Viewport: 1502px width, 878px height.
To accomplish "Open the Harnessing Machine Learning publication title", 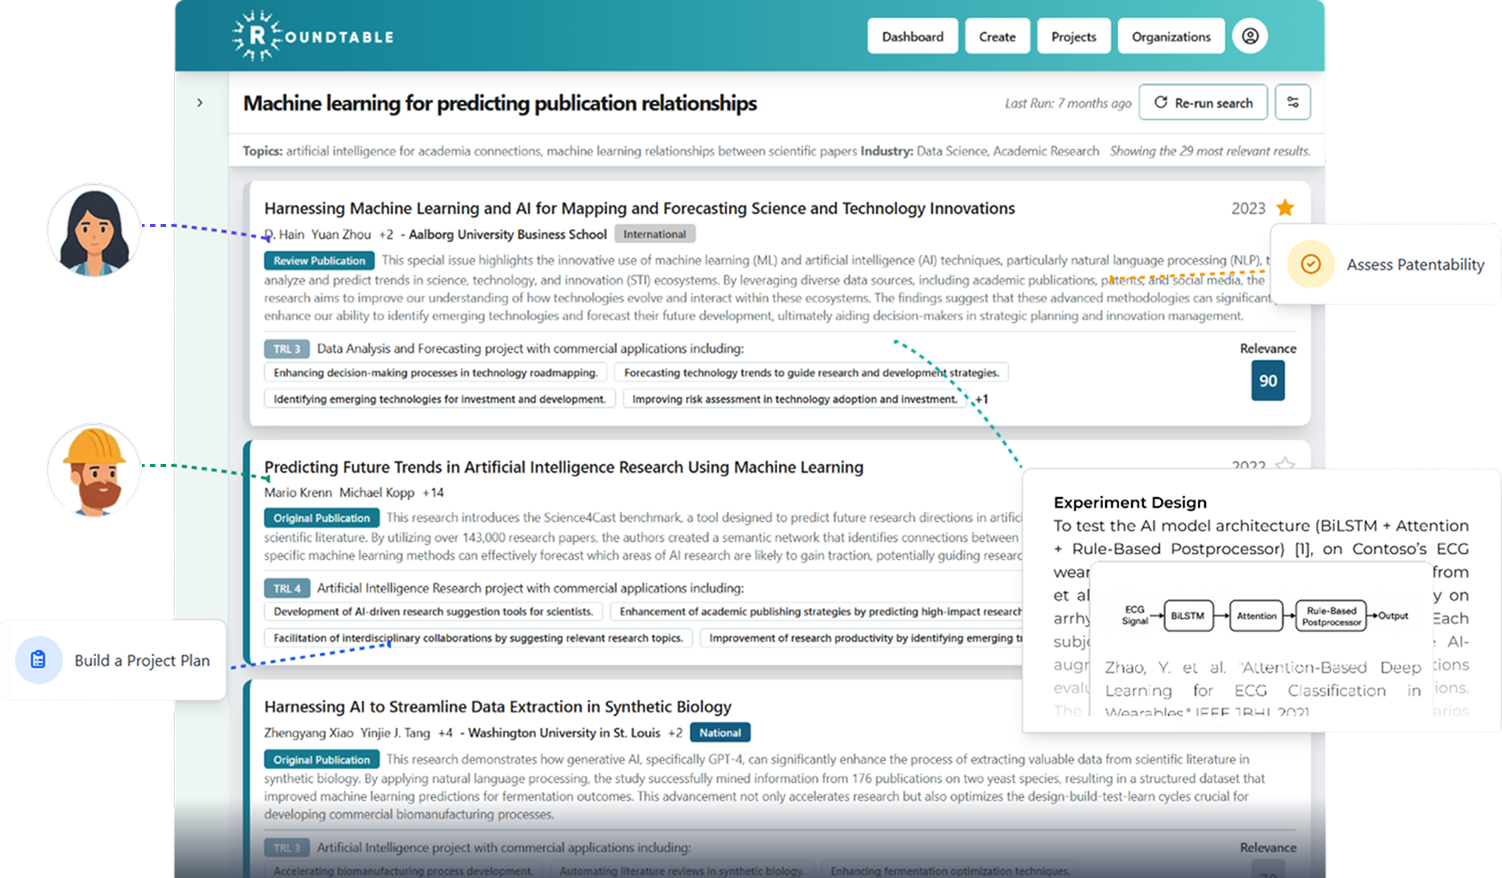I will [639, 208].
